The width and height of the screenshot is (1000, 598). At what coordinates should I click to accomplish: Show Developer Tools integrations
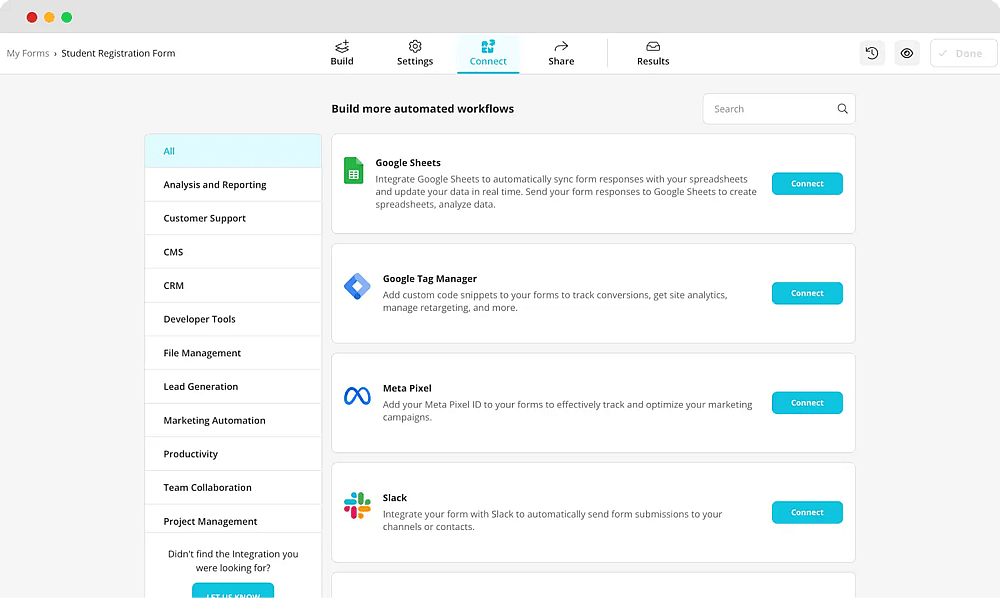tap(233, 319)
